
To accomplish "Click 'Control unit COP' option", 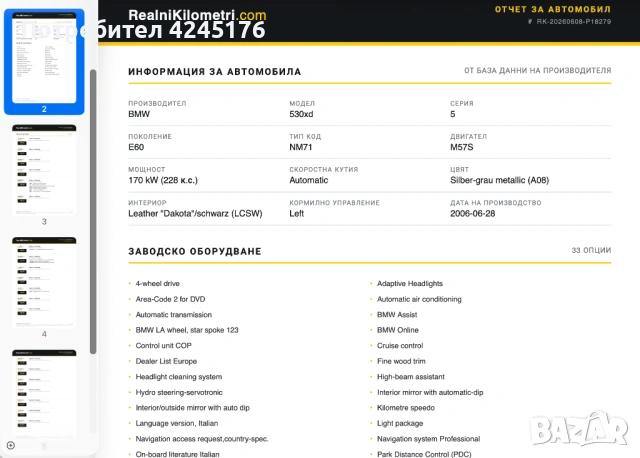I will pyautogui.click(x=163, y=346).
